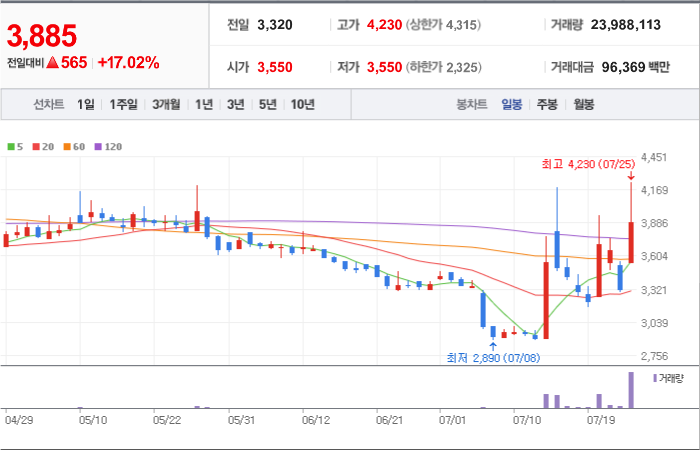Click the 06/12 date axis label
The width and height of the screenshot is (700, 450).
[316, 420]
